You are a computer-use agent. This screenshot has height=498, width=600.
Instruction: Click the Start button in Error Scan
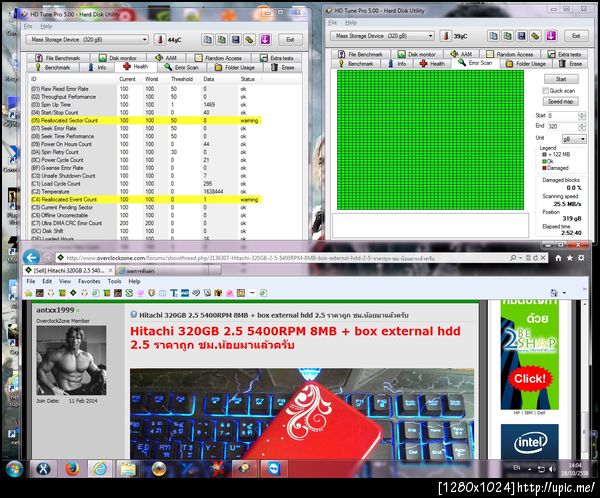click(561, 79)
